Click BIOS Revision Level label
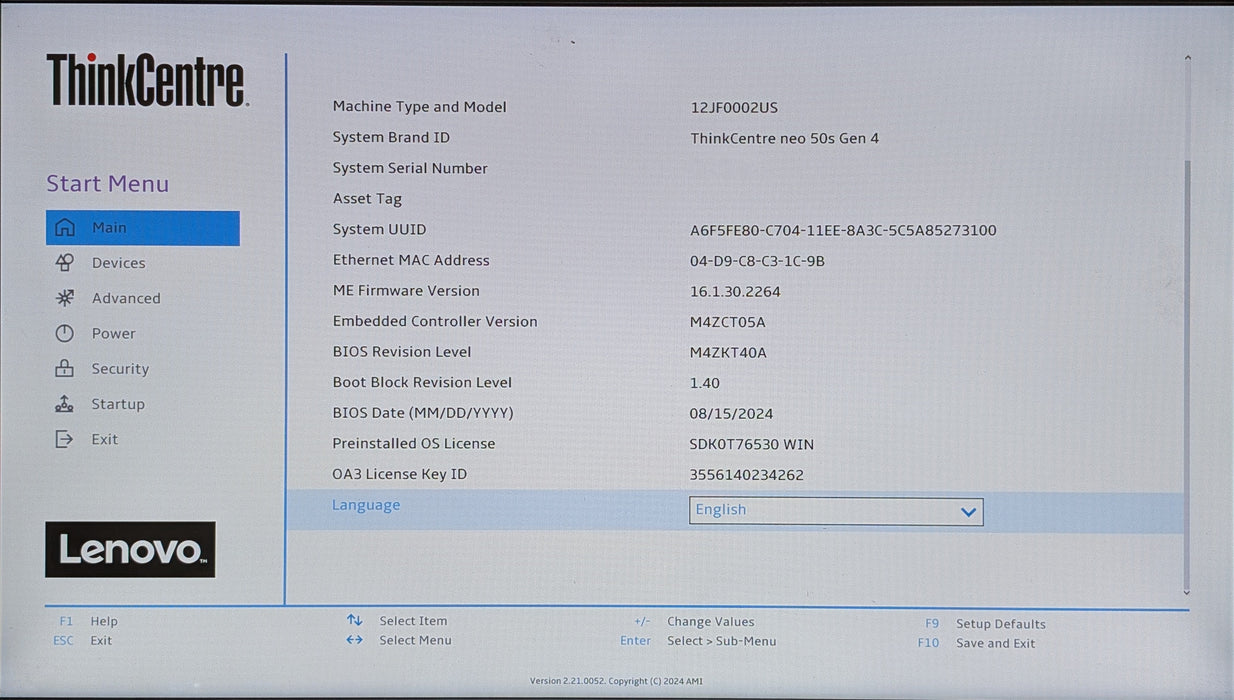 [x=402, y=352]
